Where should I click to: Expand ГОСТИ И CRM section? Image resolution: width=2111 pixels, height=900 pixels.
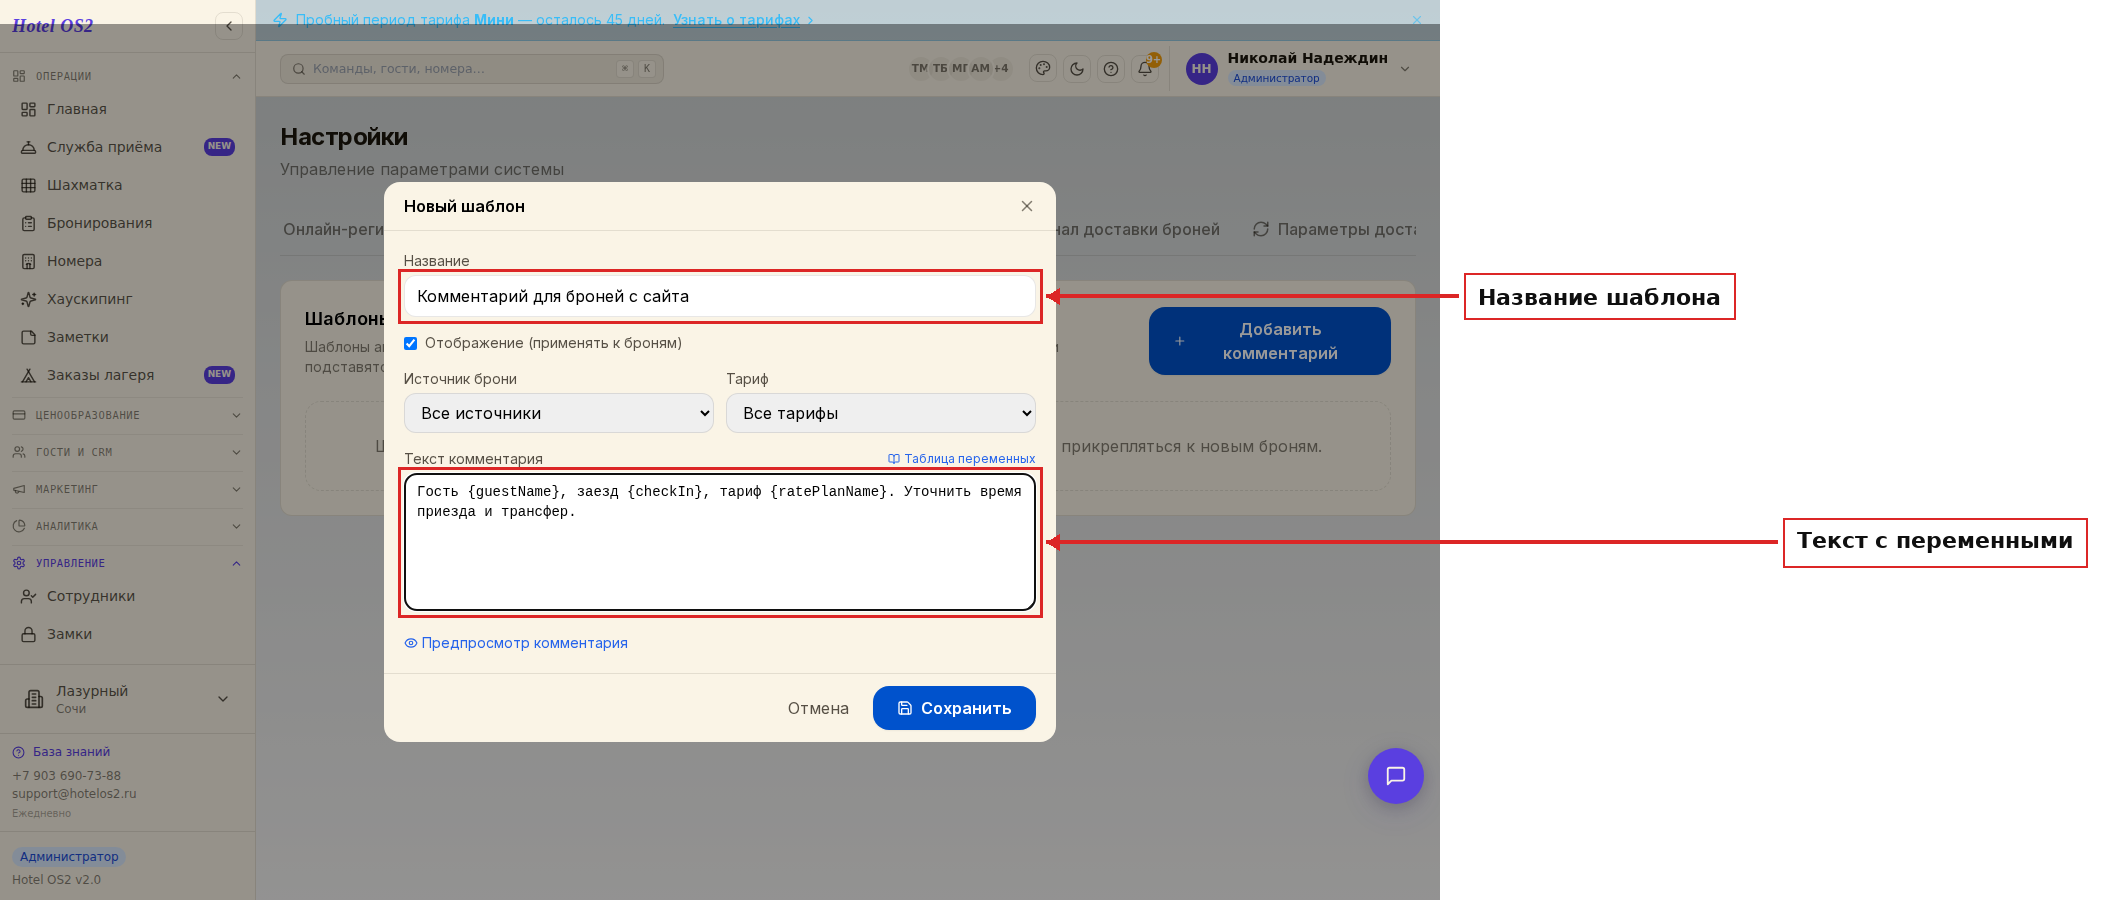(127, 452)
